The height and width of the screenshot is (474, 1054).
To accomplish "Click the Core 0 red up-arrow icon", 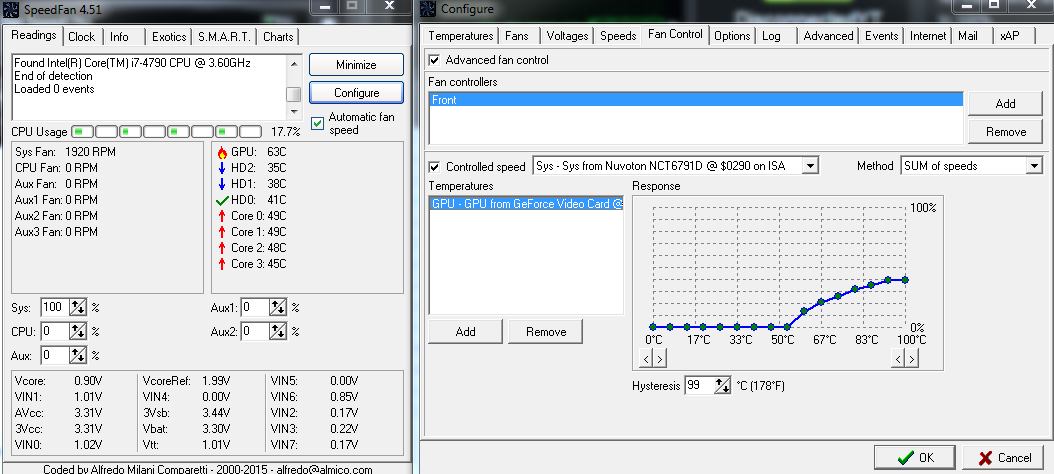I will tap(222, 216).
